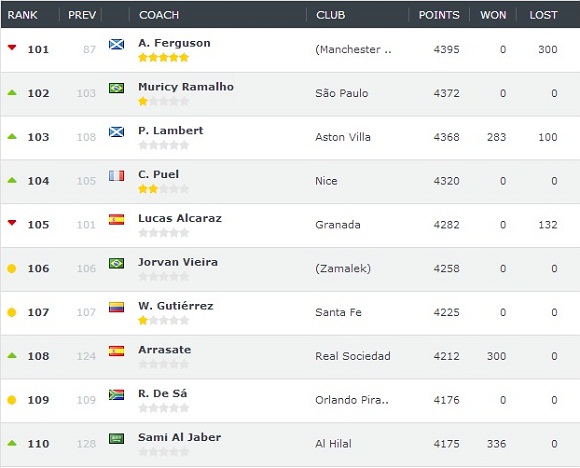Sort by the POINTS column header
This screenshot has height=468, width=580.
439,15
